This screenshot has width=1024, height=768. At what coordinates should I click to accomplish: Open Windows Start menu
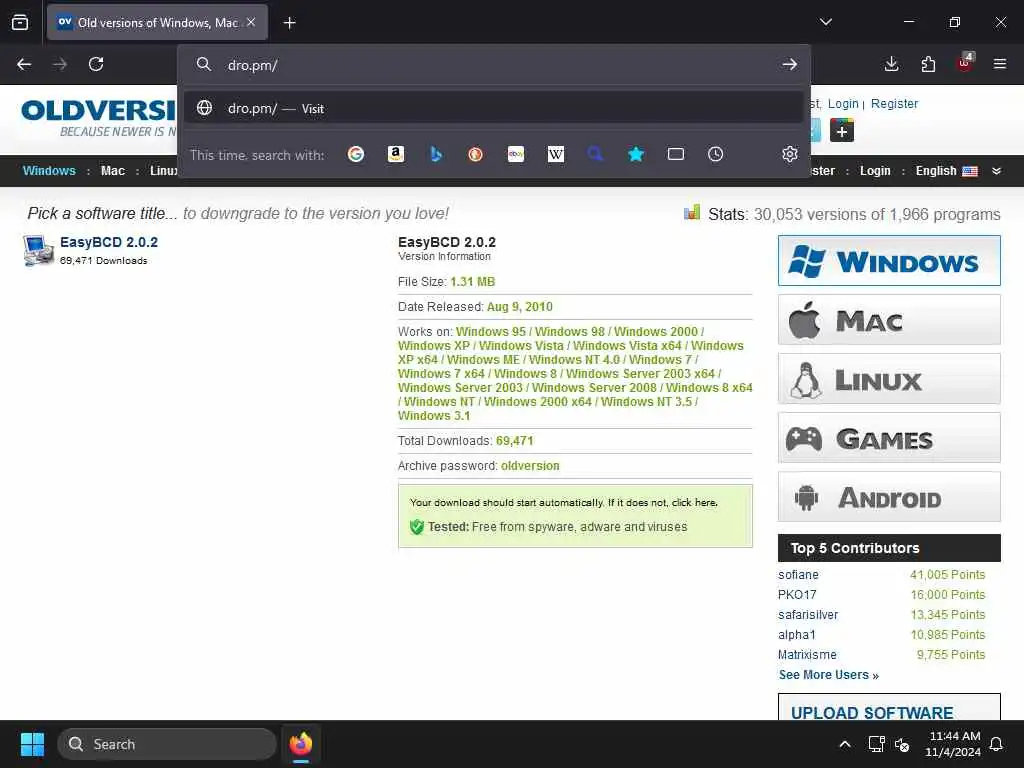point(32,744)
